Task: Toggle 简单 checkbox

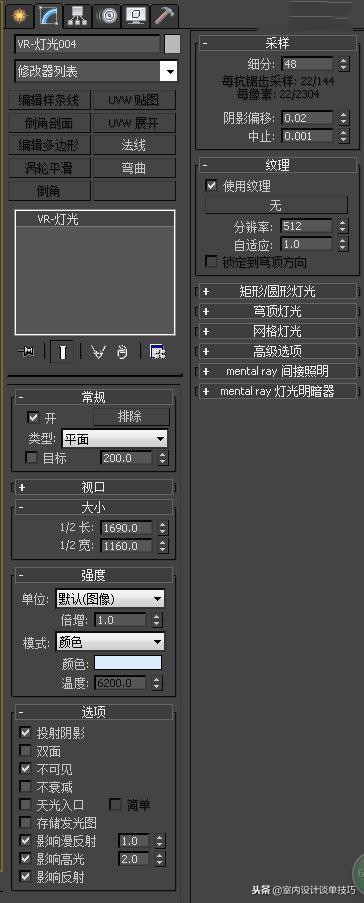Action: pyautogui.click(x=115, y=805)
